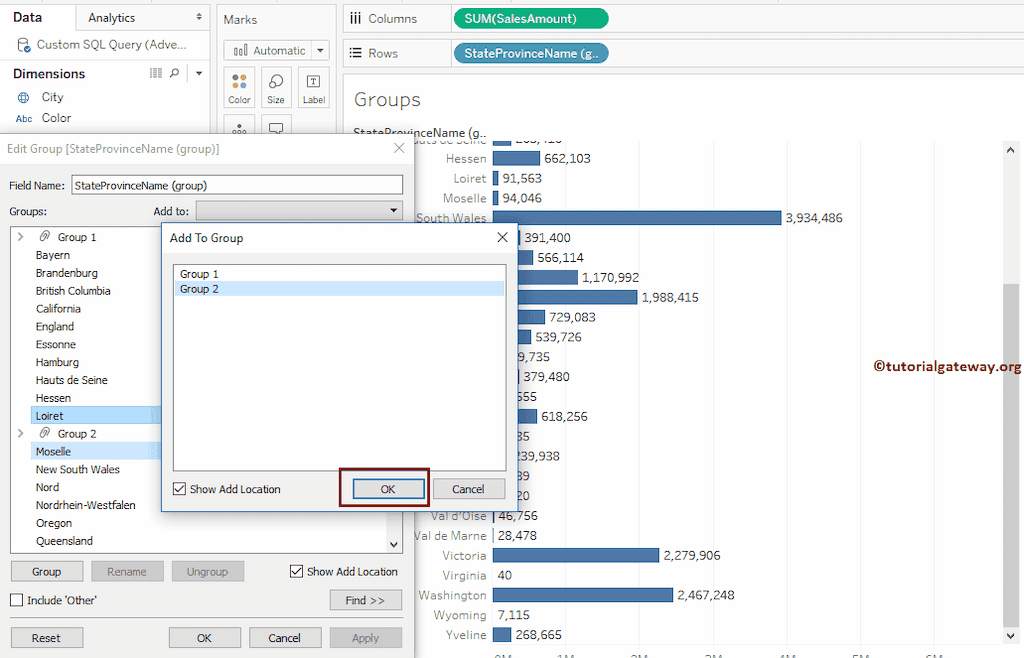Switch to the Analytics tab
Image resolution: width=1024 pixels, height=658 pixels.
pos(111,17)
